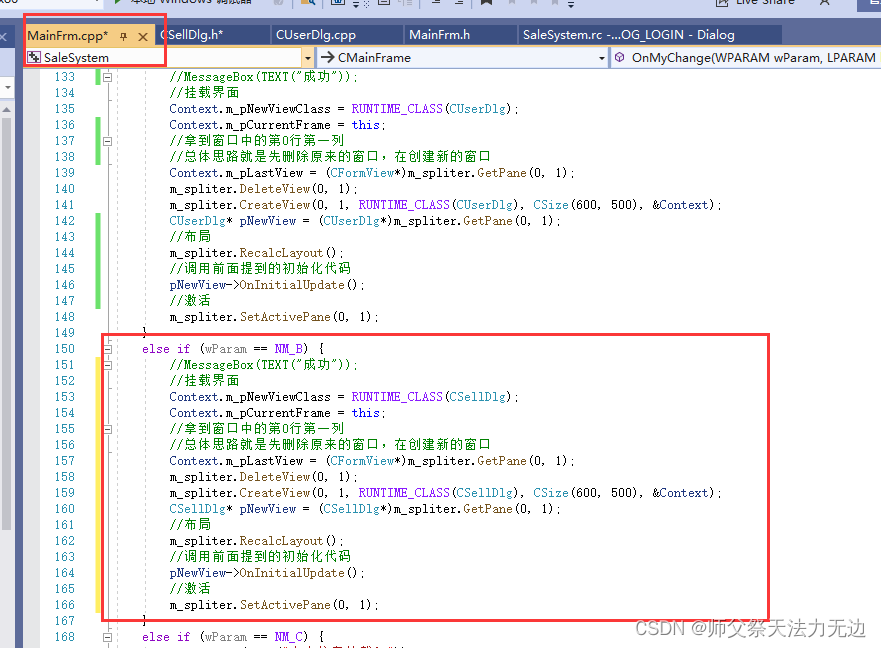Click the bookmark icon on the toolbar
The image size is (881, 648).
[485, 4]
